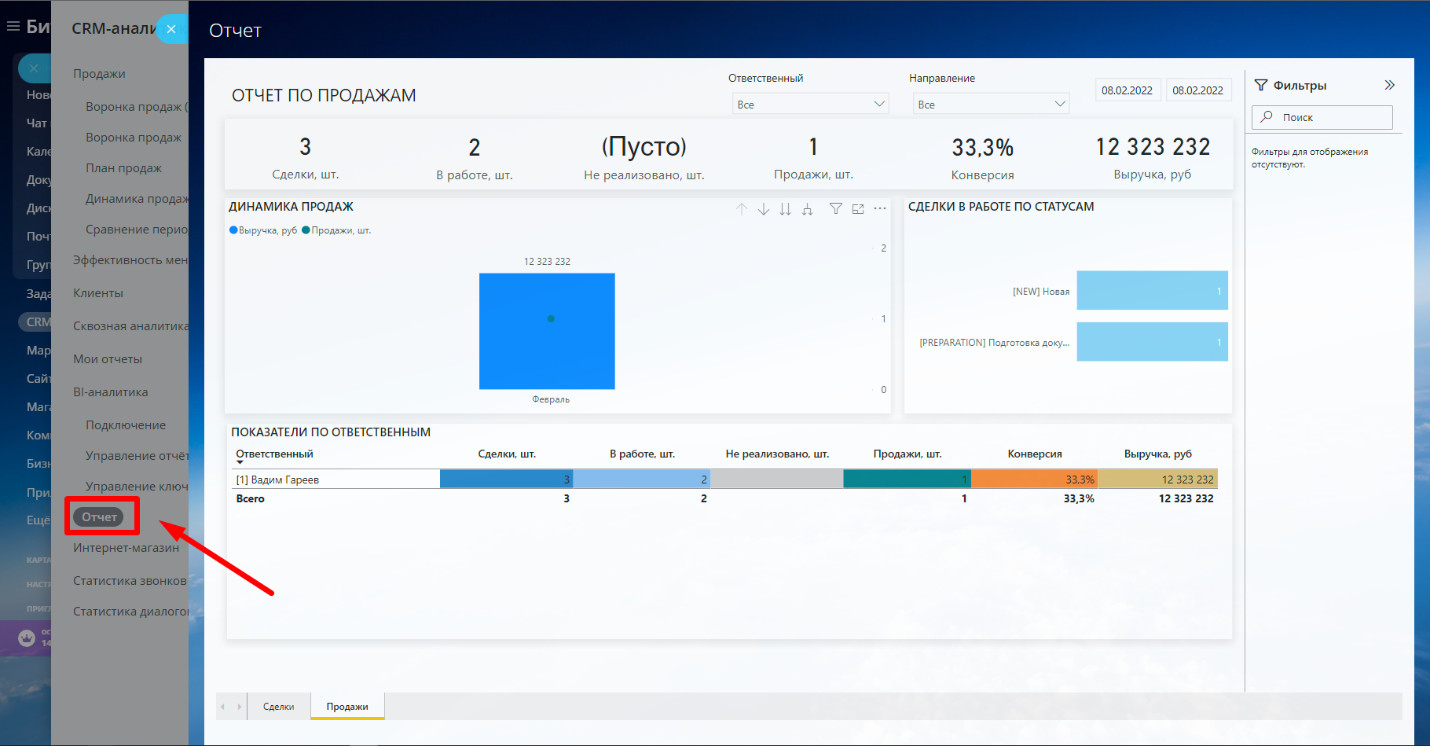
Task: Open the hamburger menu beside Битрикс logo
Action: pos(13,26)
